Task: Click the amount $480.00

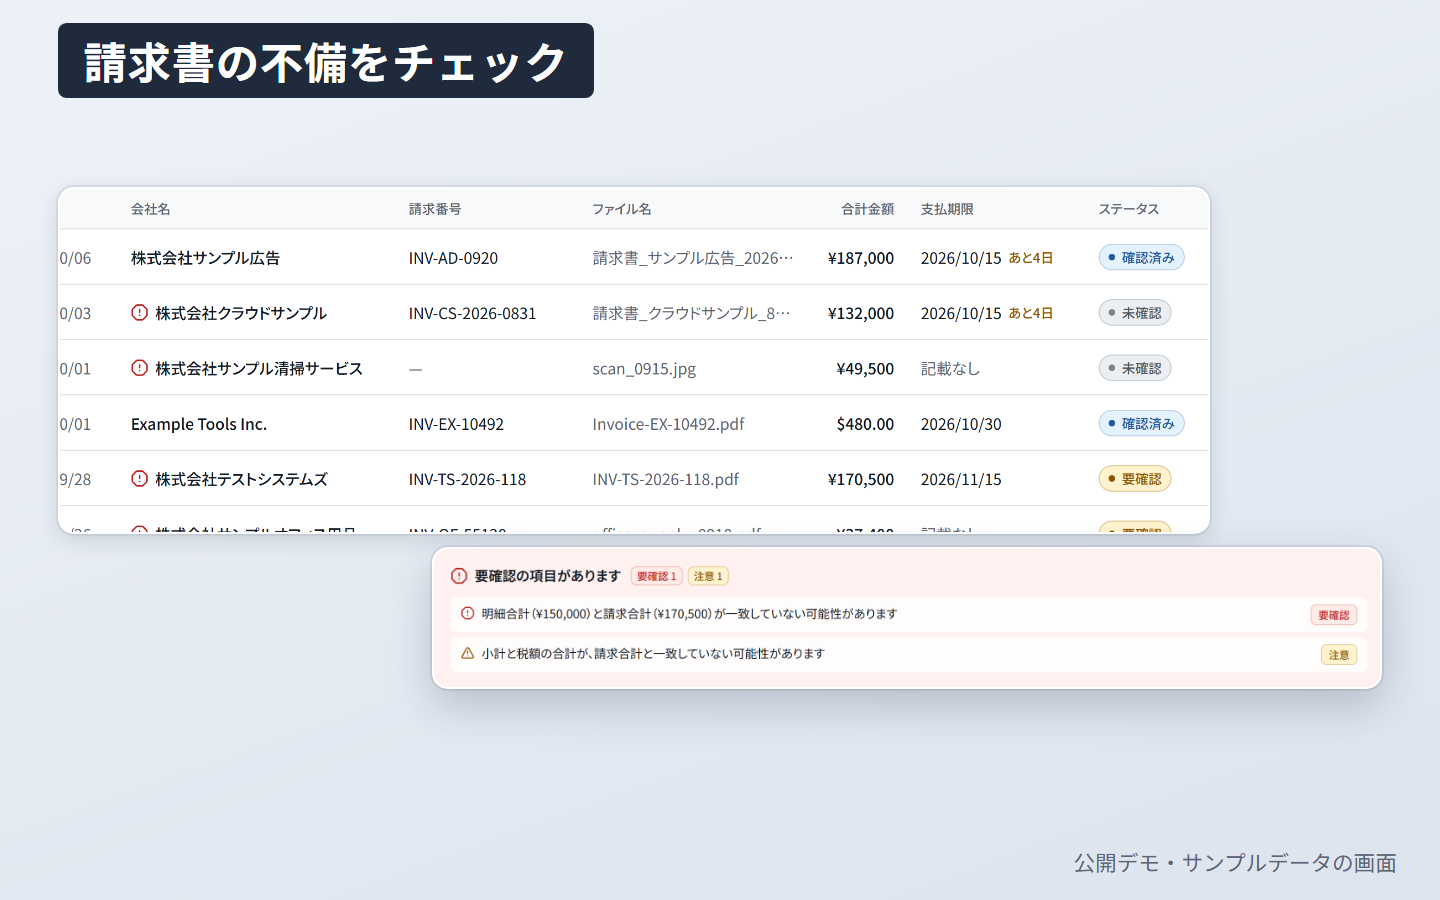Action: click(x=865, y=424)
